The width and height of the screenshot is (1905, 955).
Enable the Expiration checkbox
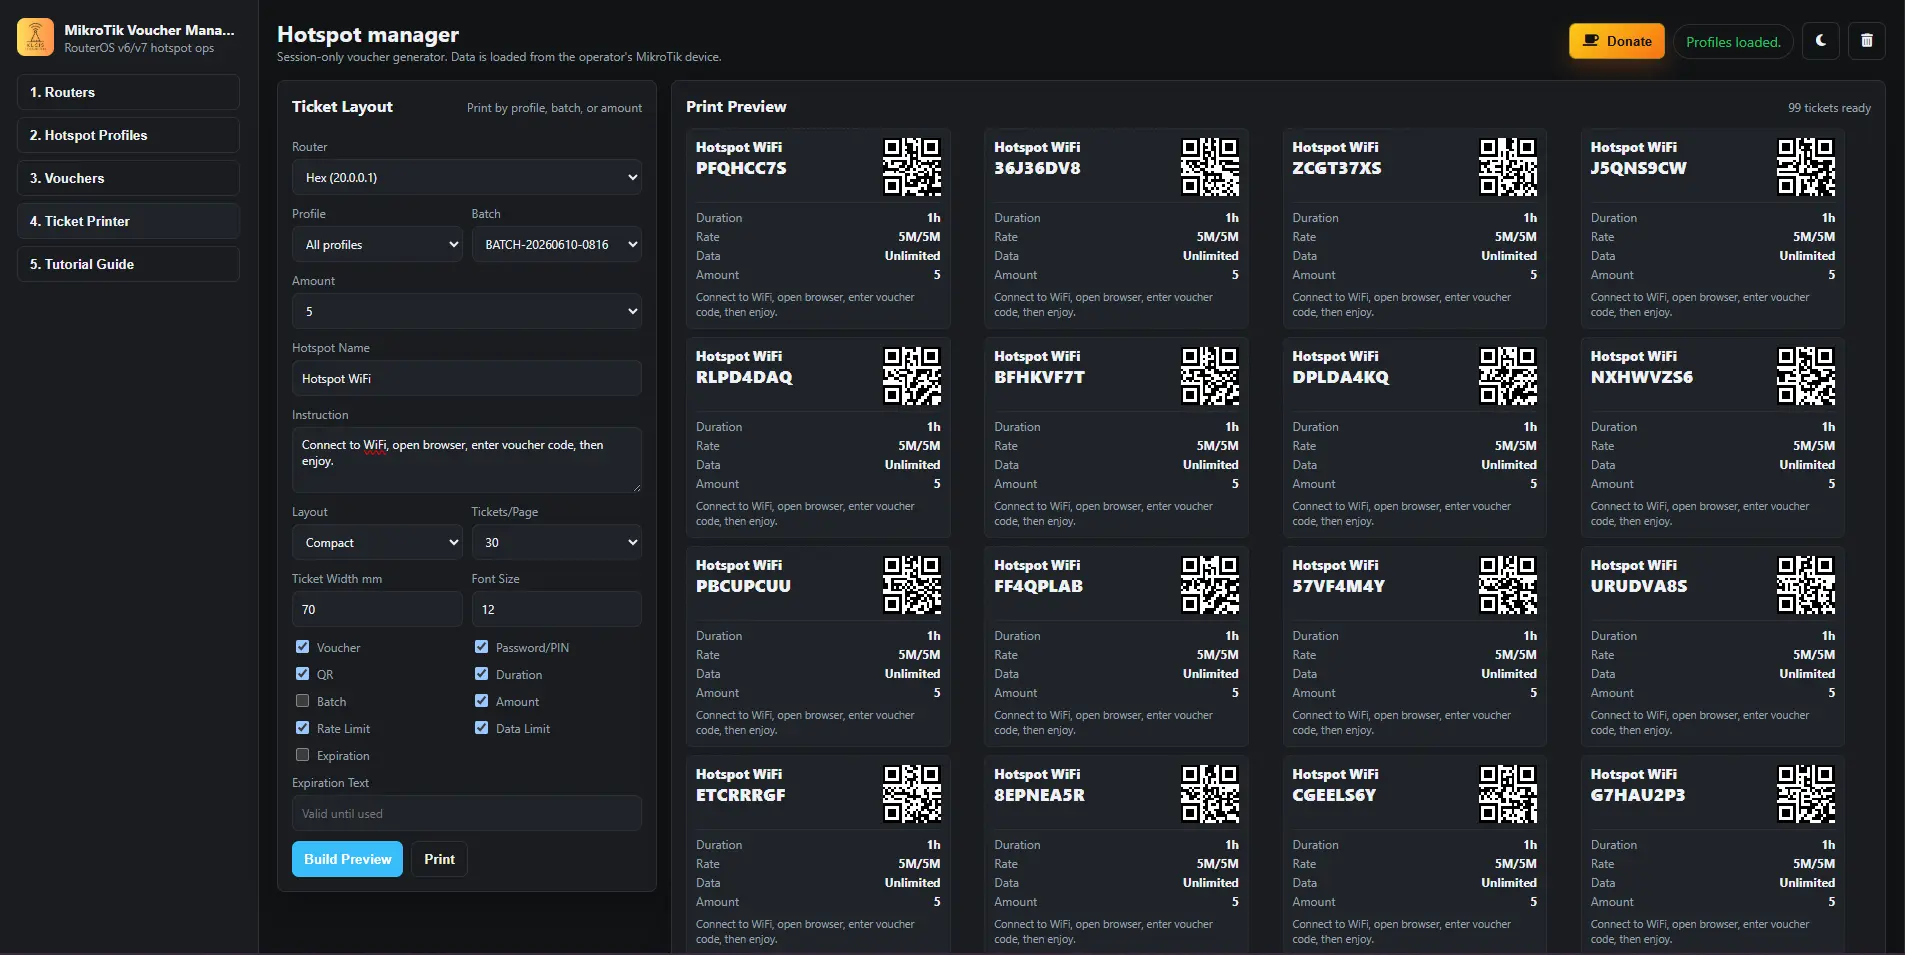point(302,755)
